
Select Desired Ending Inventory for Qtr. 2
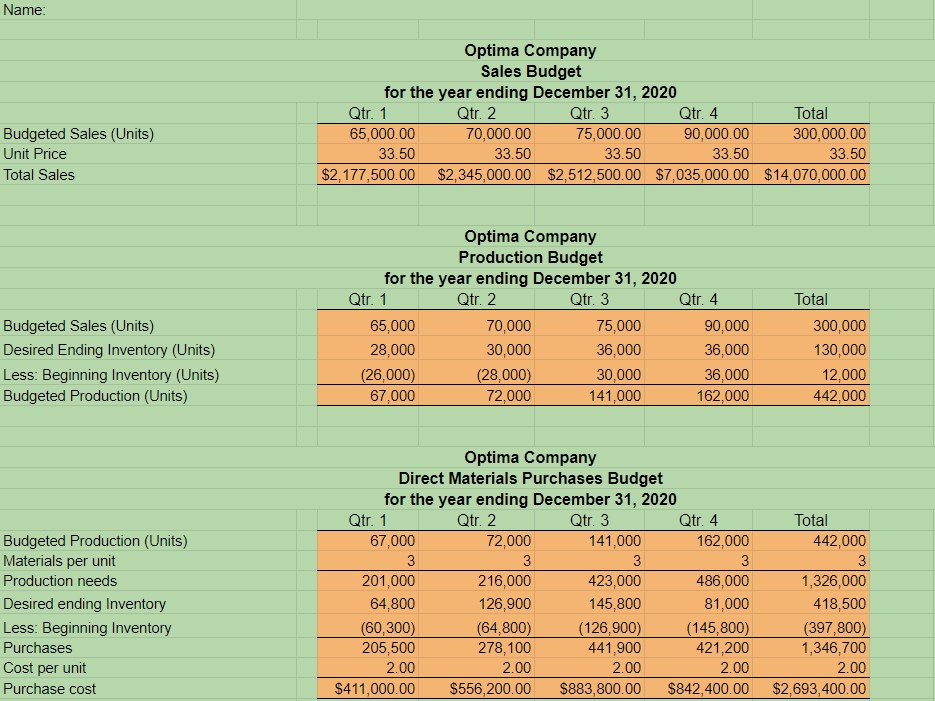(476, 349)
